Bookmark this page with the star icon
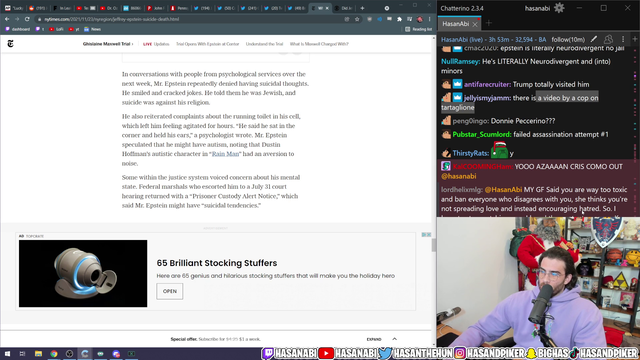 tap(357, 19)
